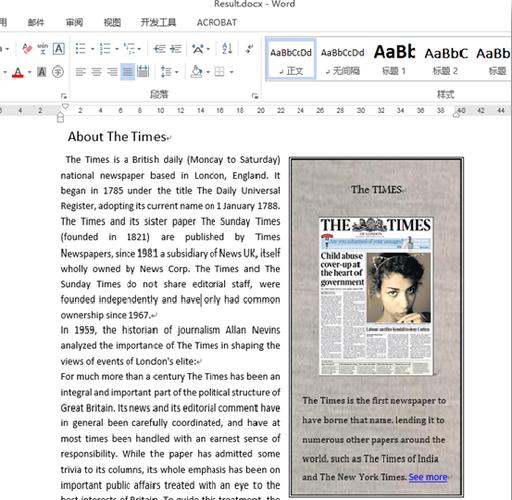Click the 'About The Times' heading
512x500 pixels.
[117, 137]
